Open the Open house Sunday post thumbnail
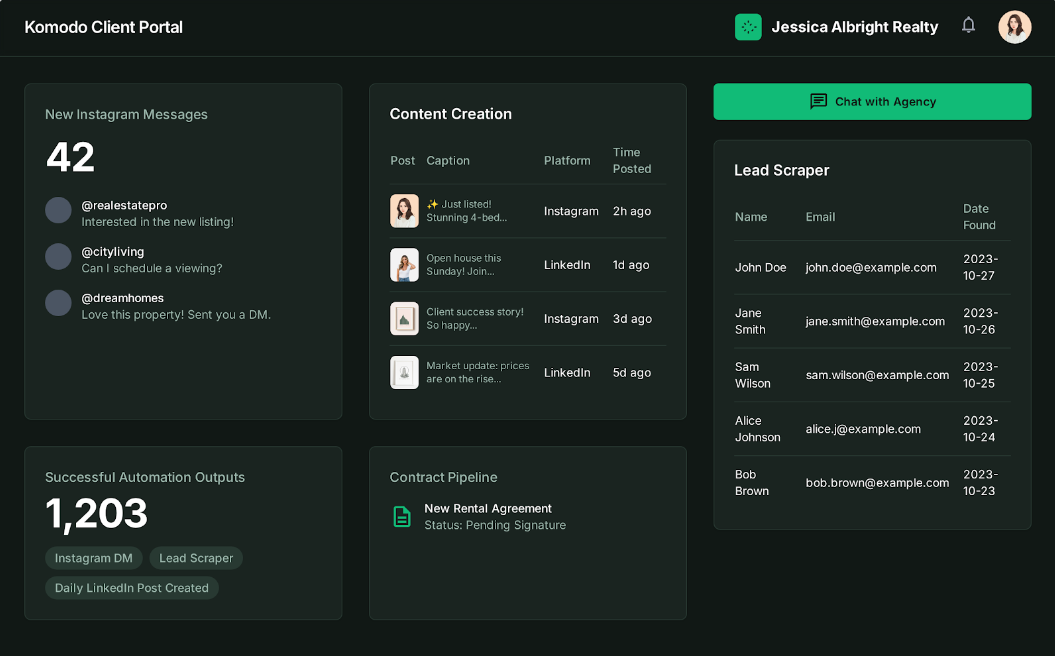Viewport: 1055px width, 656px height. 404,265
